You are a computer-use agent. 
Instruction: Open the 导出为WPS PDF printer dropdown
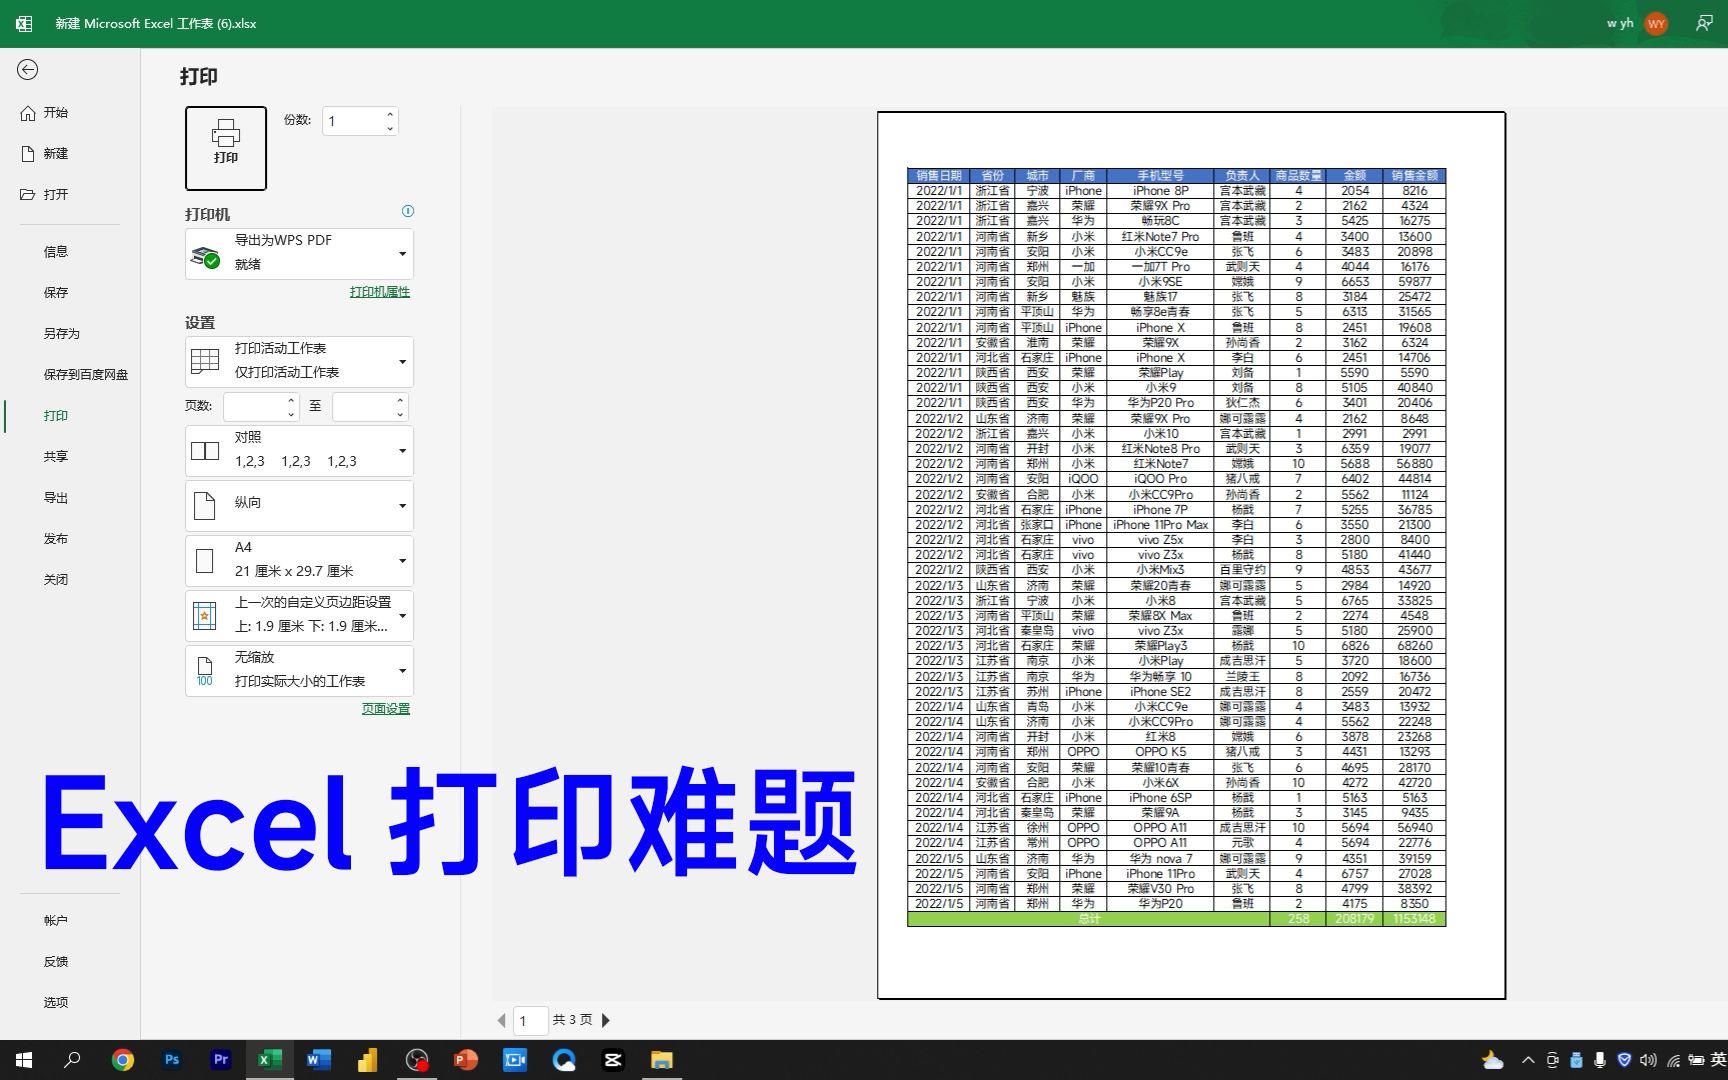coord(403,253)
